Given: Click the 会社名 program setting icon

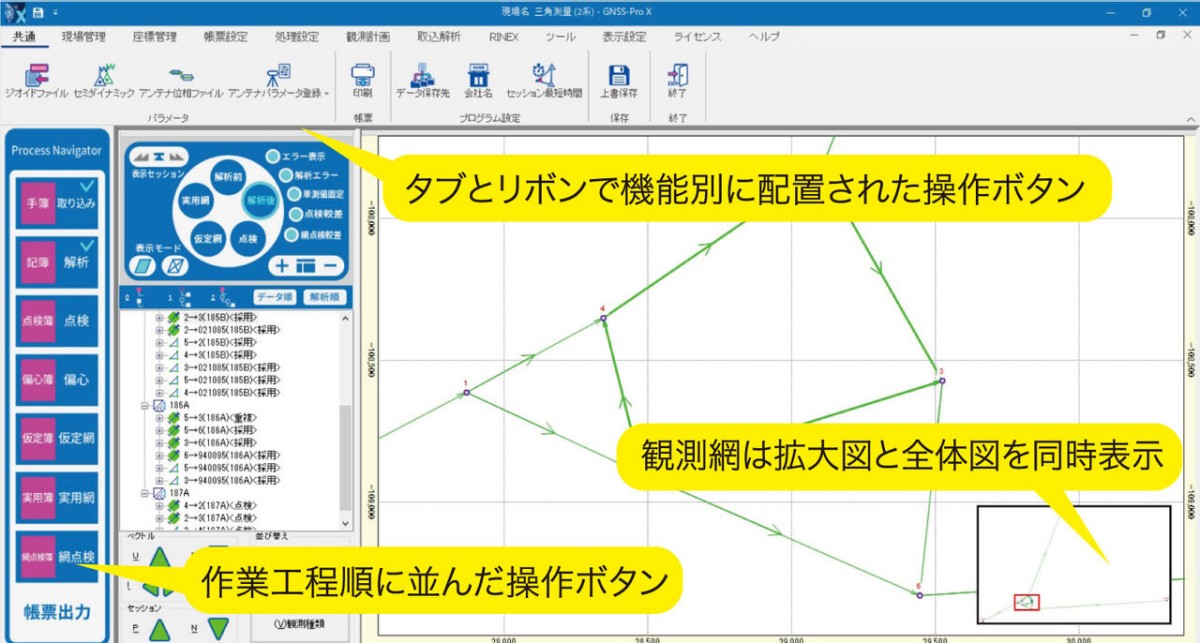Looking at the screenshot, I should [479, 78].
